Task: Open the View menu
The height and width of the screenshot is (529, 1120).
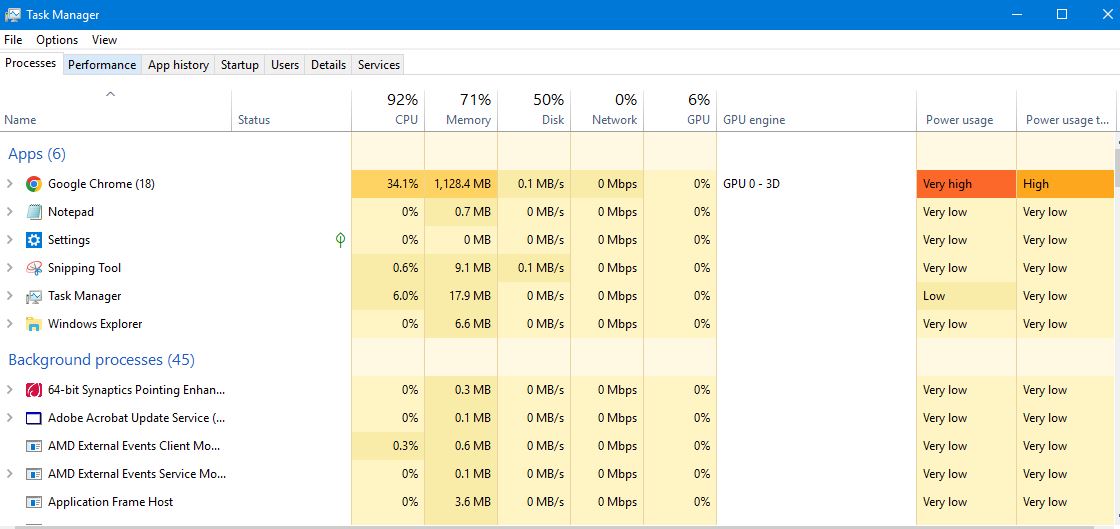Action: coord(104,40)
